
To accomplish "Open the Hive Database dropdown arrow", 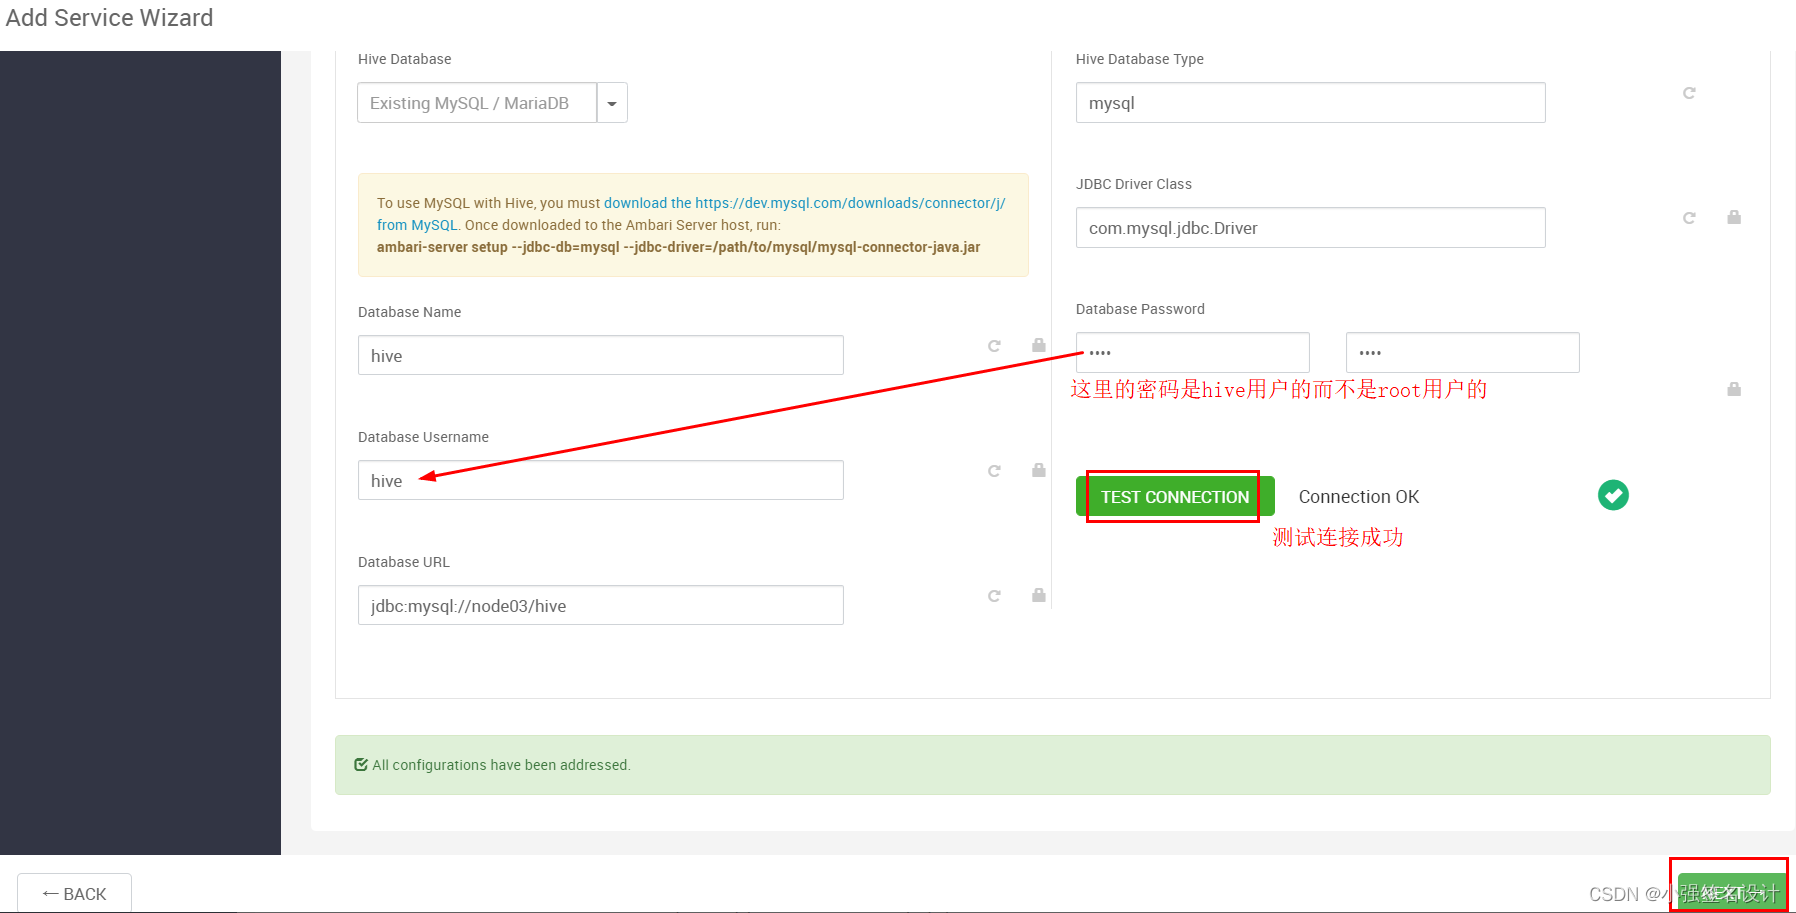I will [612, 103].
